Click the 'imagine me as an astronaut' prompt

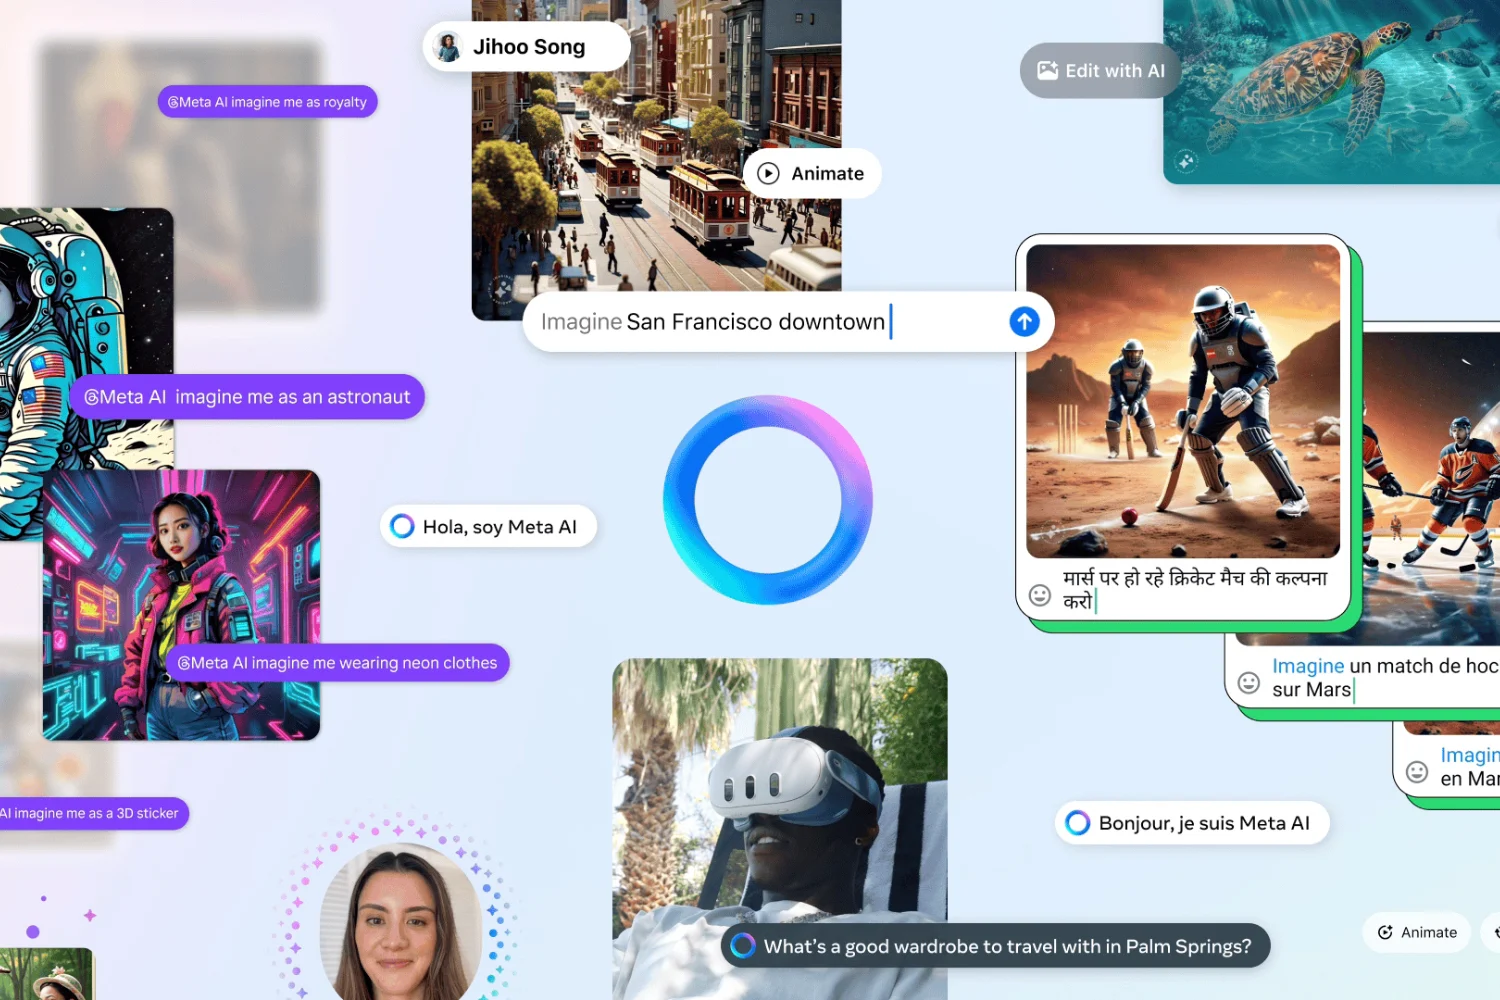[247, 397]
